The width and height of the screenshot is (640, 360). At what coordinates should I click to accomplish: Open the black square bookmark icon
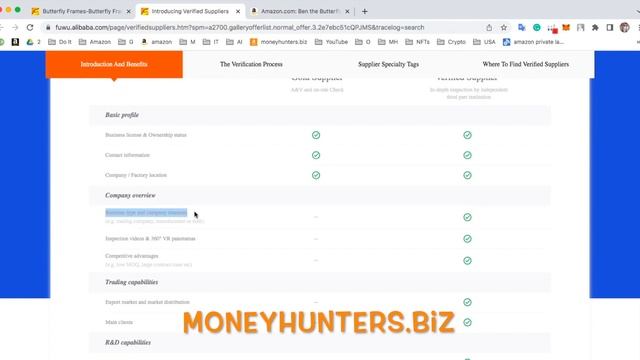[x=15, y=42]
